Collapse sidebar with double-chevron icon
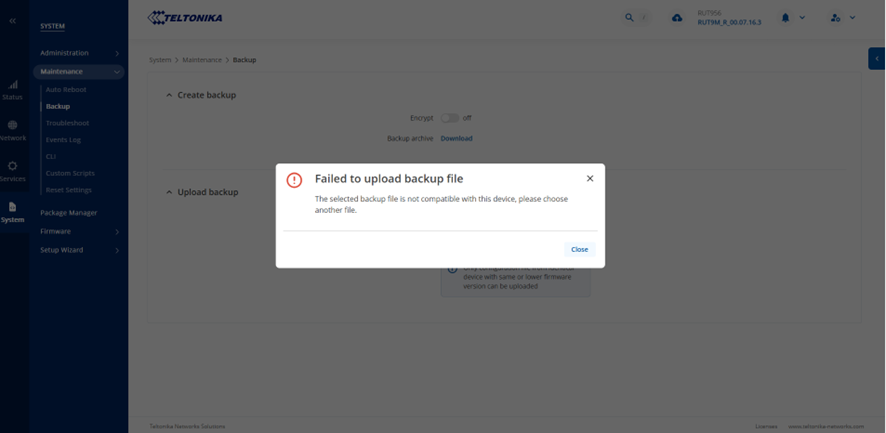 point(13,21)
